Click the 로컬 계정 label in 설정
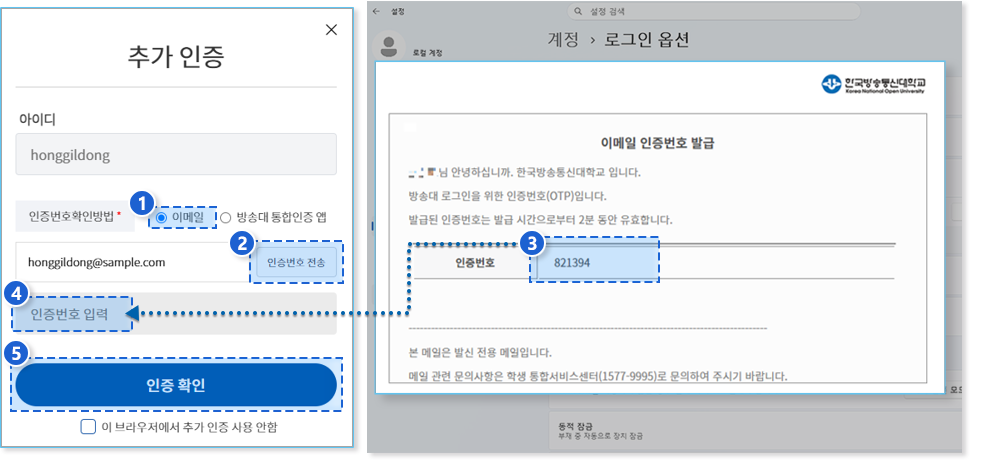This screenshot has height=460, width=1000. click(427, 54)
